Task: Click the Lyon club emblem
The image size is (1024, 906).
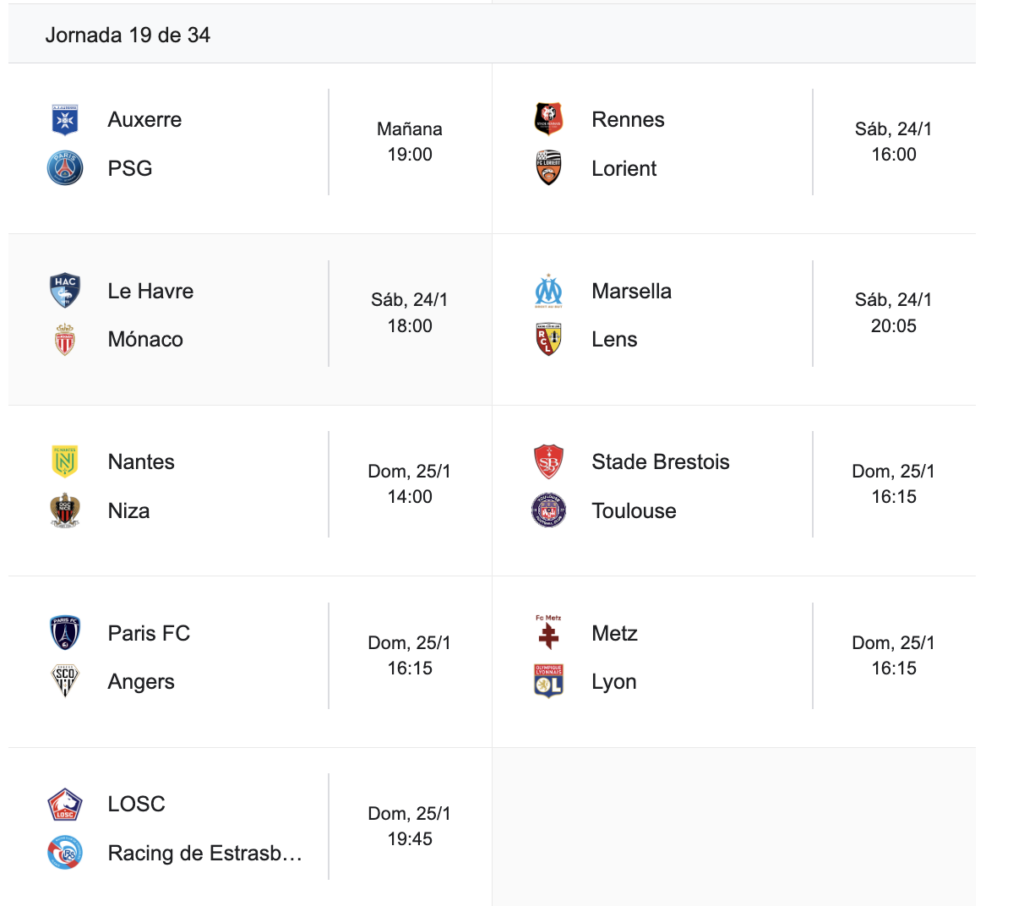Action: pyautogui.click(x=548, y=682)
